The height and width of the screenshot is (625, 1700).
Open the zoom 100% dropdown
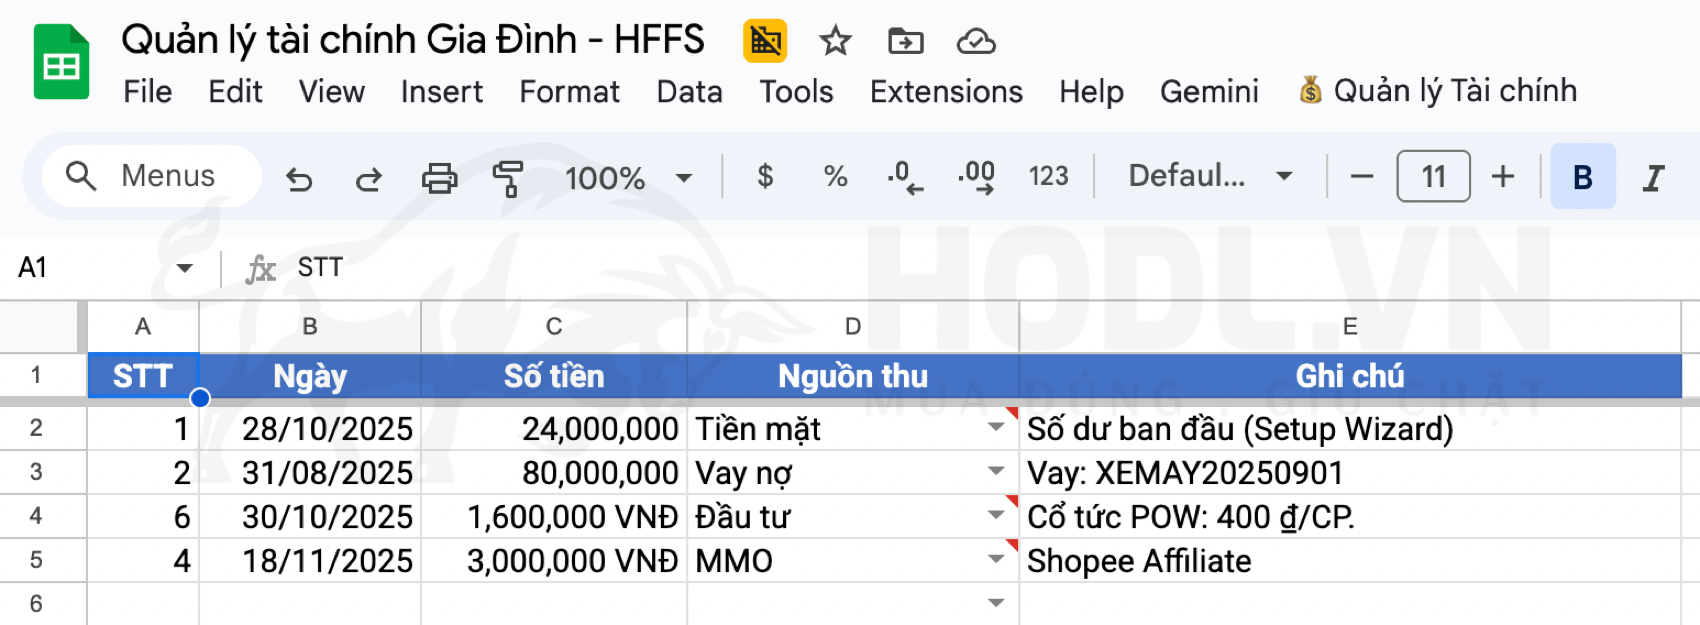[628, 178]
